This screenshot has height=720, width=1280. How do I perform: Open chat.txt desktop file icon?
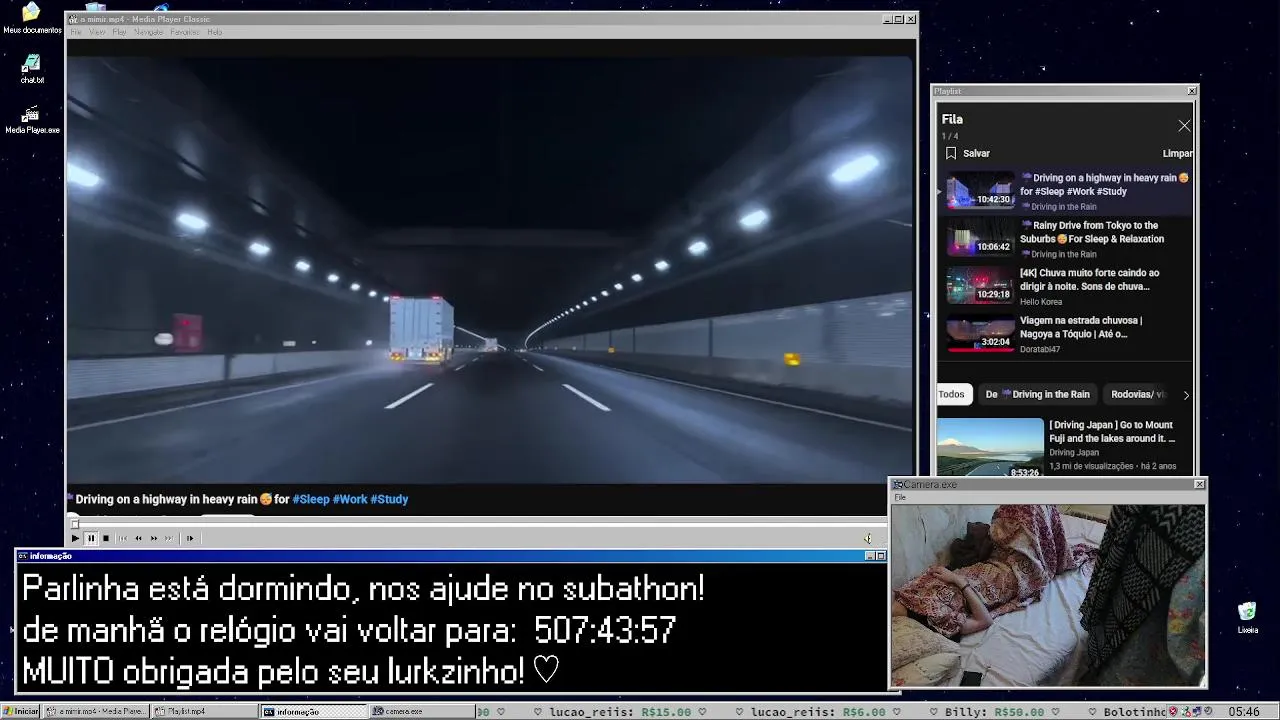click(x=32, y=68)
